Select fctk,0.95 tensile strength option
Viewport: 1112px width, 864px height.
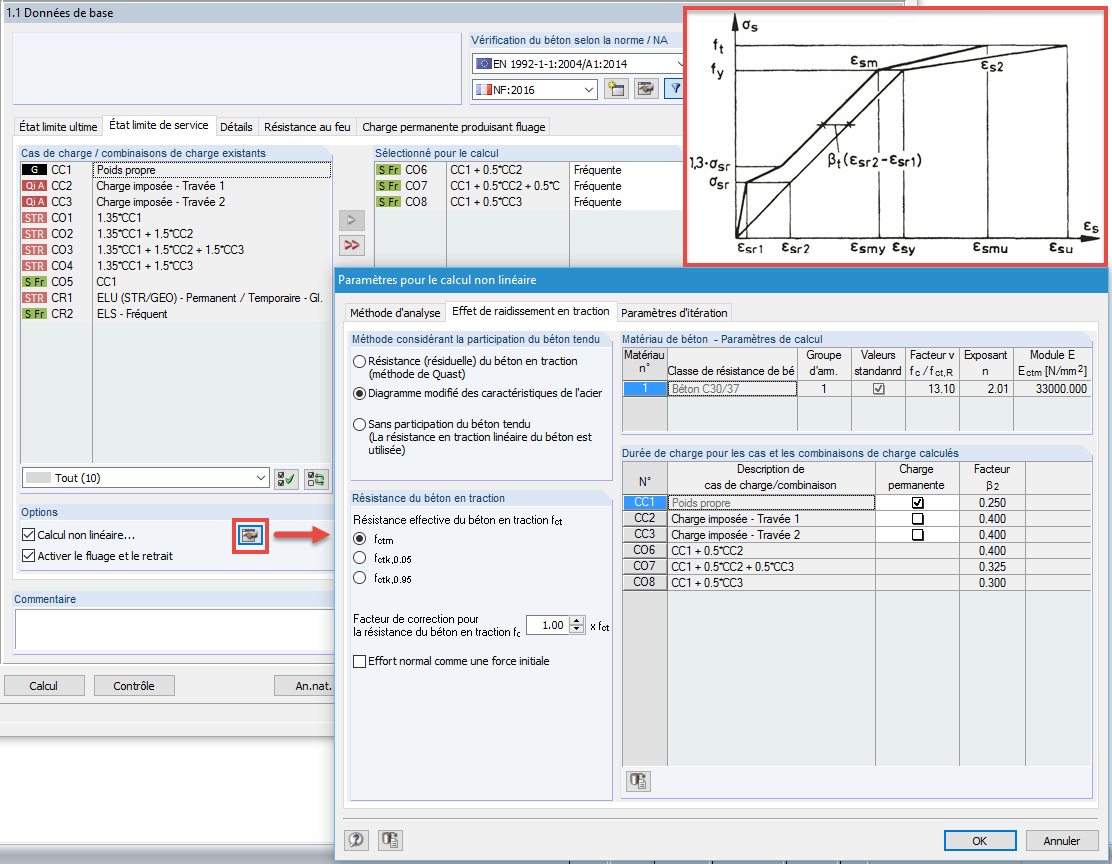click(x=360, y=578)
